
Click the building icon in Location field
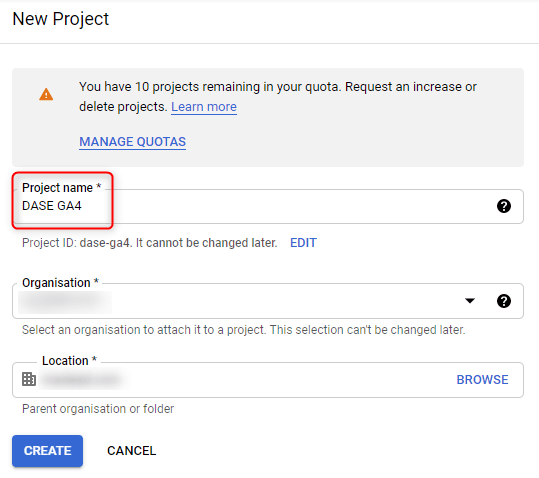pos(29,379)
